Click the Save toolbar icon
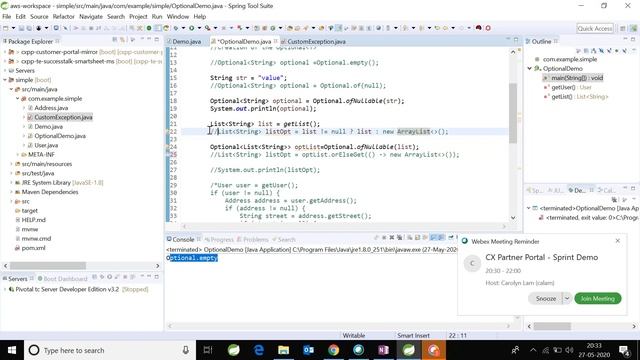 (x=22, y=28)
